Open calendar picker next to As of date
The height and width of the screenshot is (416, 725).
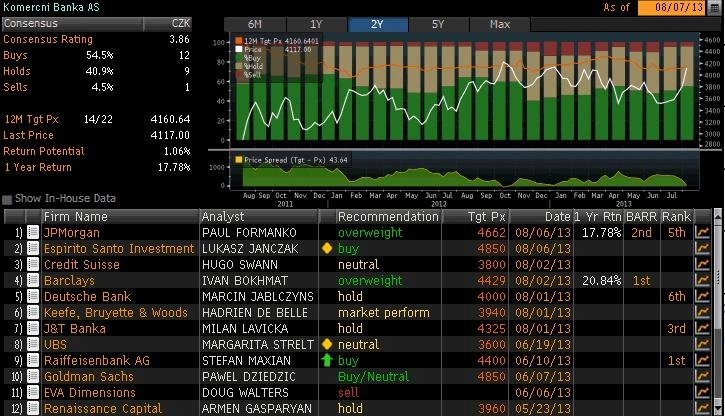(714, 8)
